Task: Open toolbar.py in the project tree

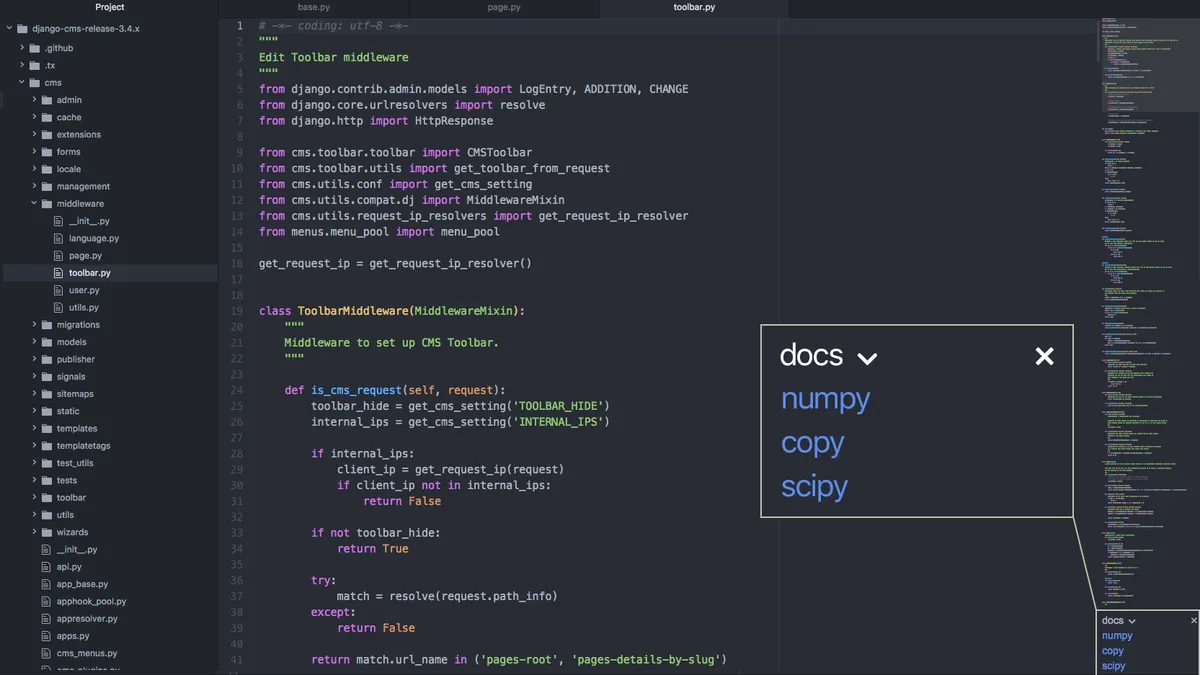Action: (x=90, y=273)
